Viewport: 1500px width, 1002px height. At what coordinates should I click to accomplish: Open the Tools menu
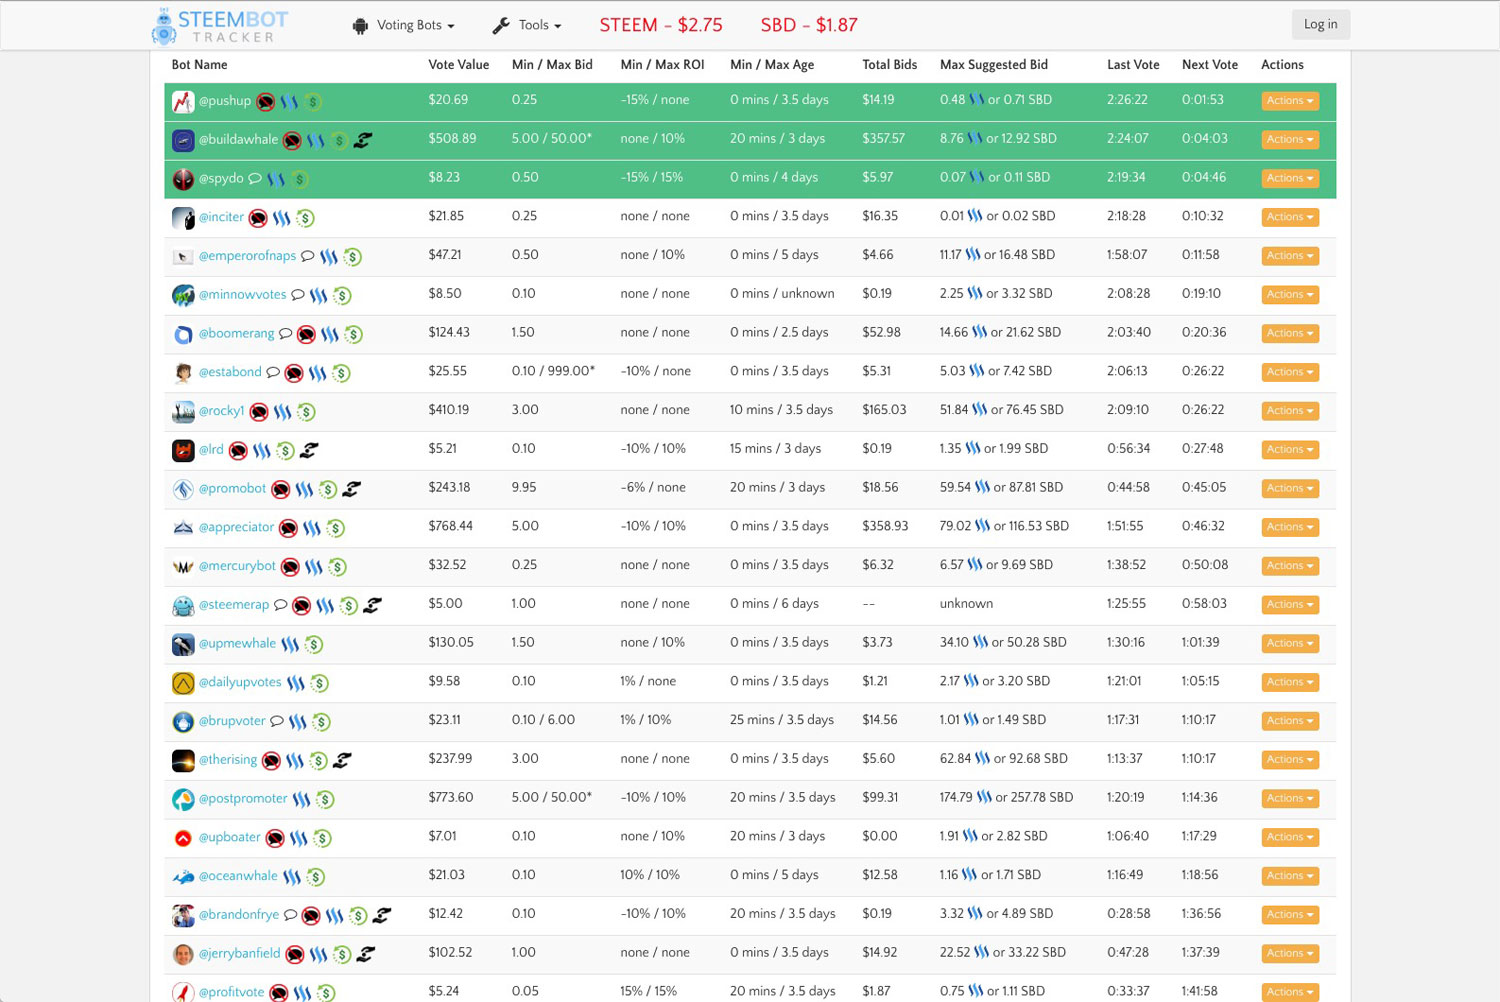coord(527,25)
